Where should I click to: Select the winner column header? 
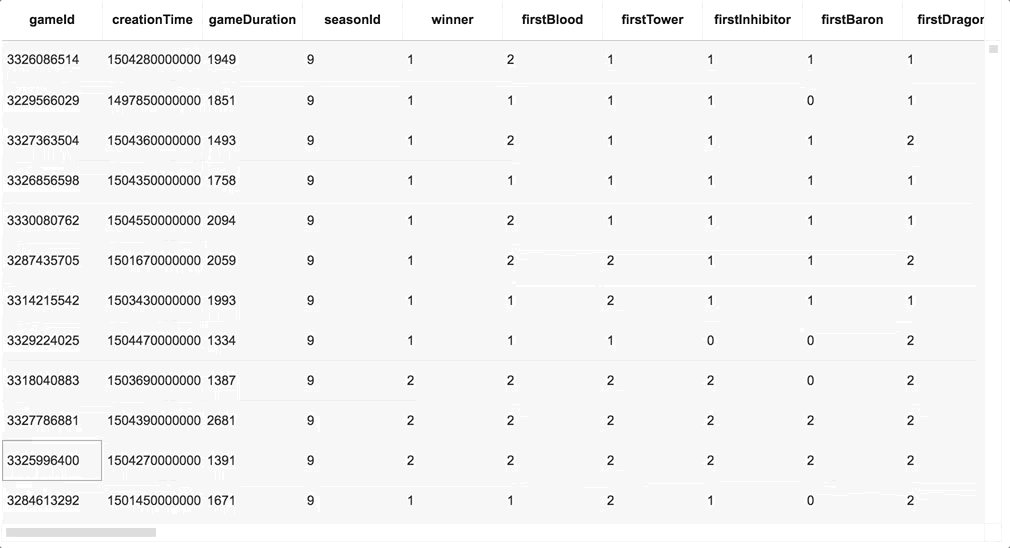(x=452, y=20)
